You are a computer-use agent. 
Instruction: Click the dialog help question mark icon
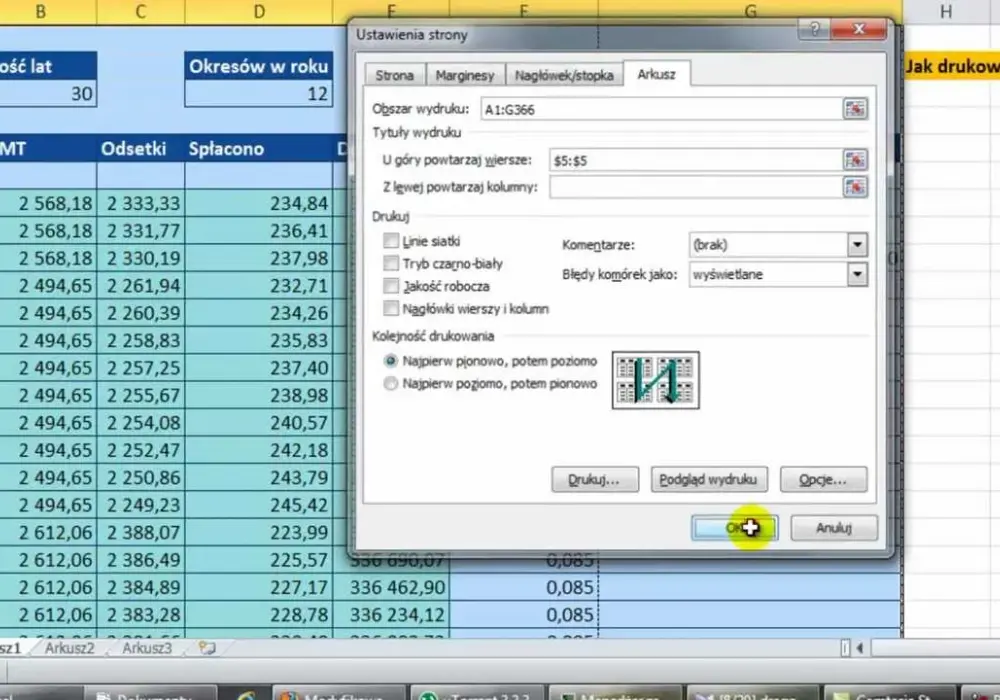pos(815,29)
